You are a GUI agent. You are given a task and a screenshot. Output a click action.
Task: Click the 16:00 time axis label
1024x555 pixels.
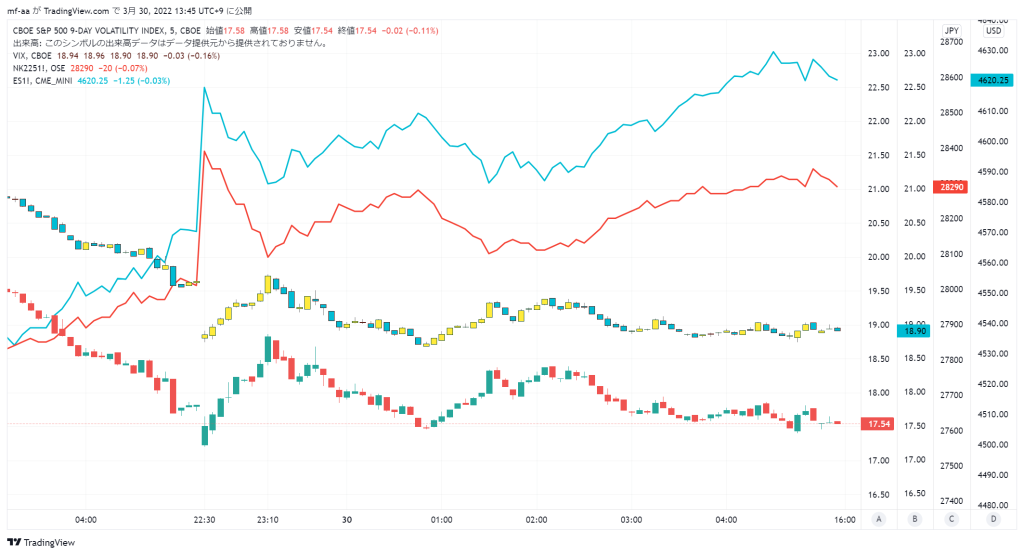pyautogui.click(x=845, y=520)
